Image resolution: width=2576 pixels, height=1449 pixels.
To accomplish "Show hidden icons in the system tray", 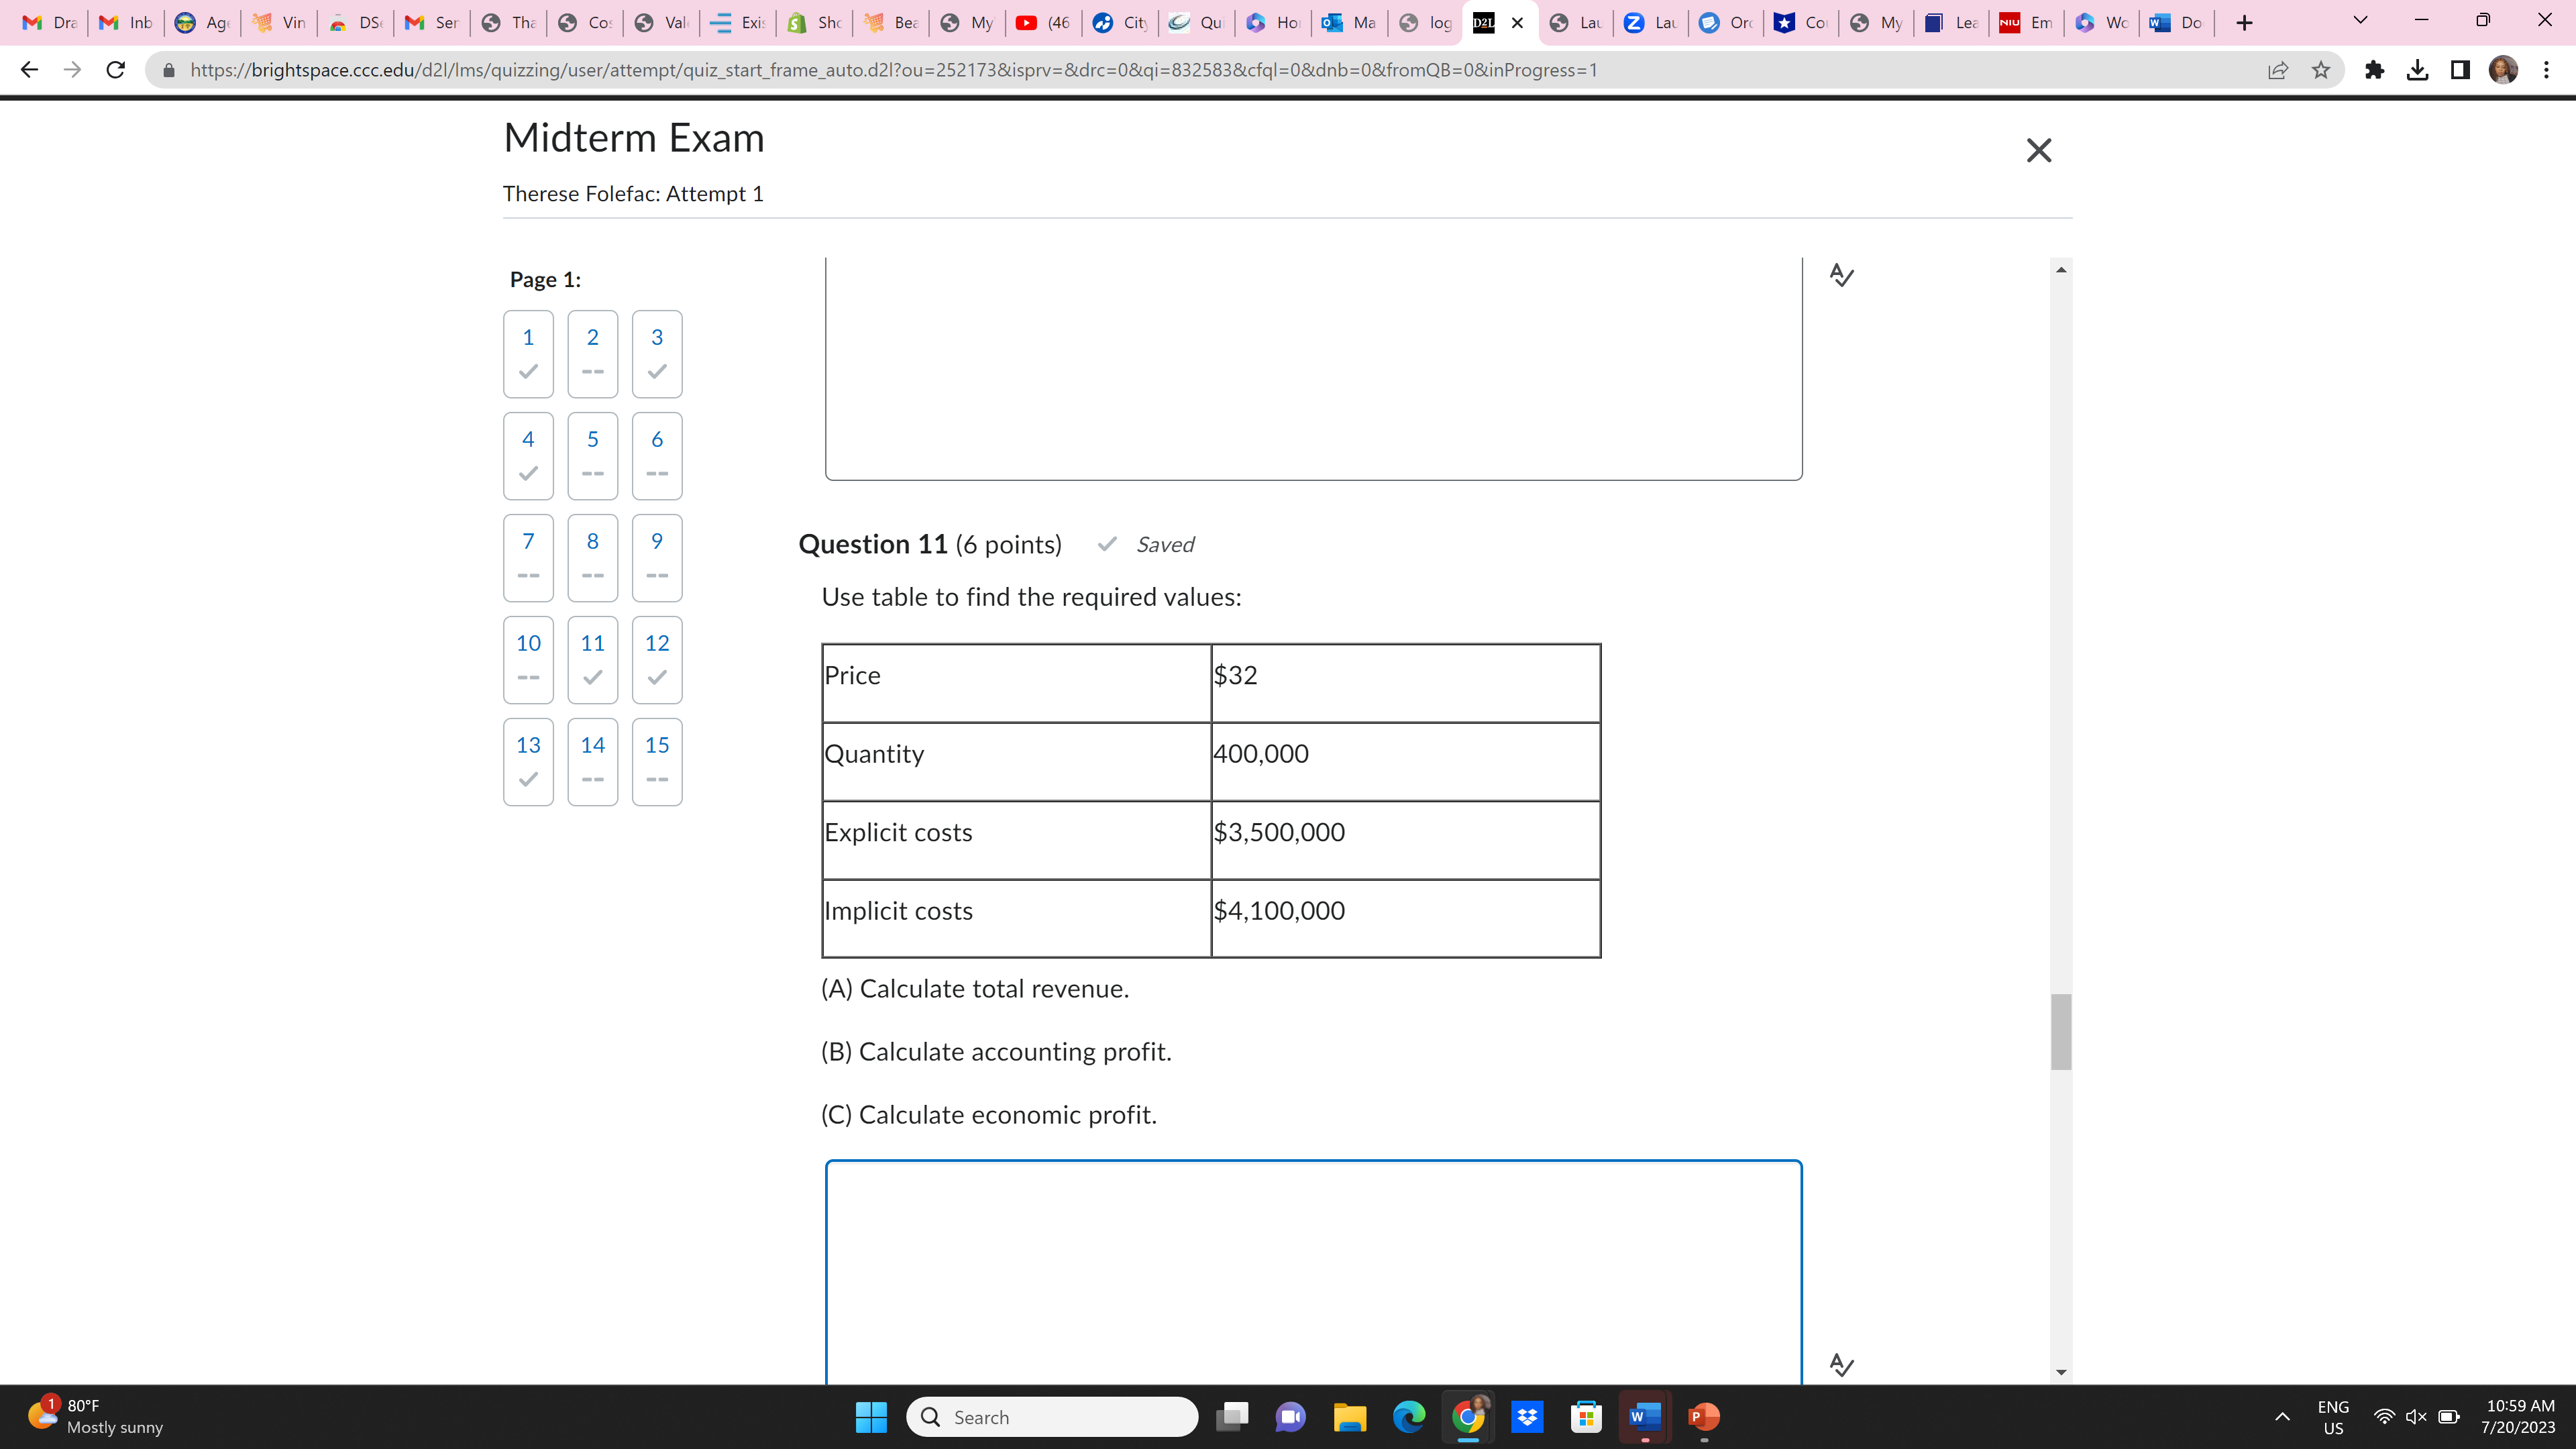I will [2283, 1417].
